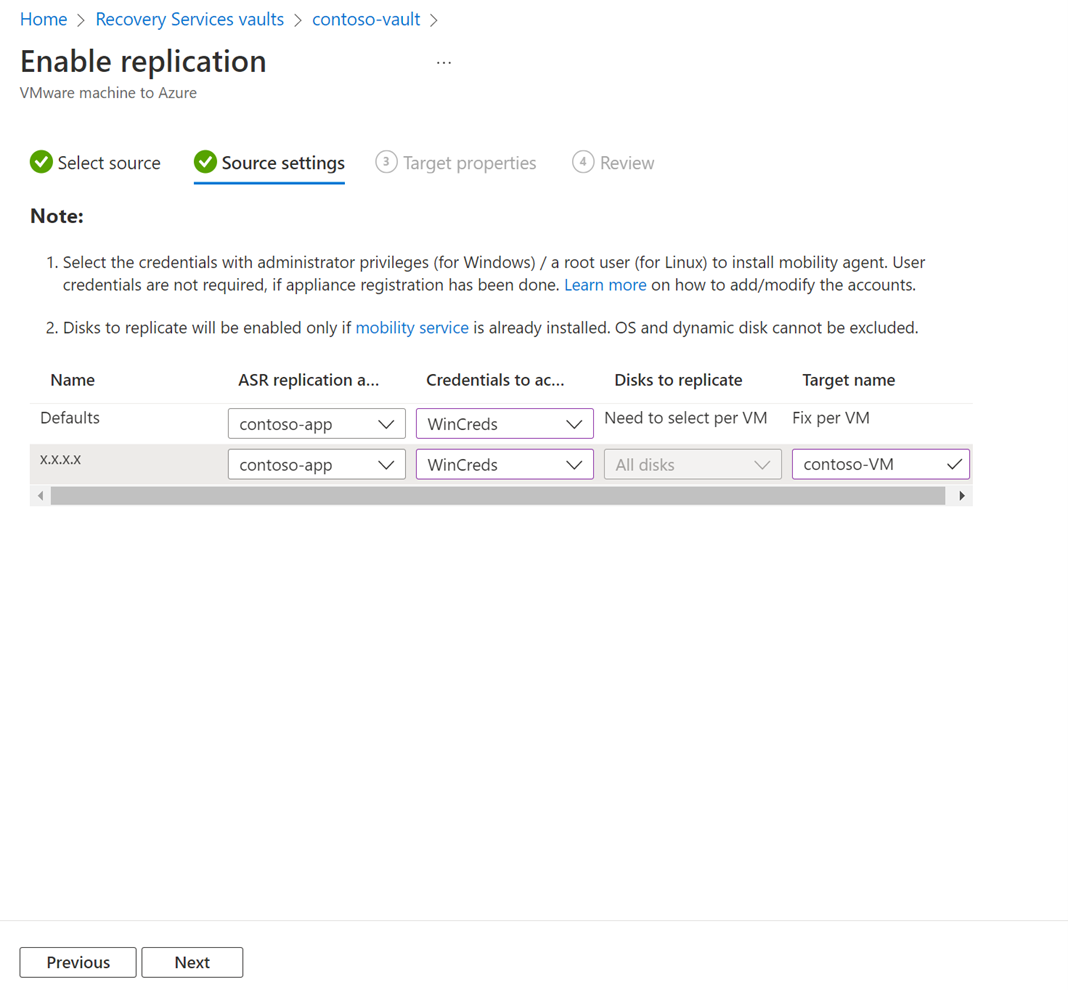Click the ASR replication a... column header
This screenshot has width=1068, height=990.
(x=309, y=380)
